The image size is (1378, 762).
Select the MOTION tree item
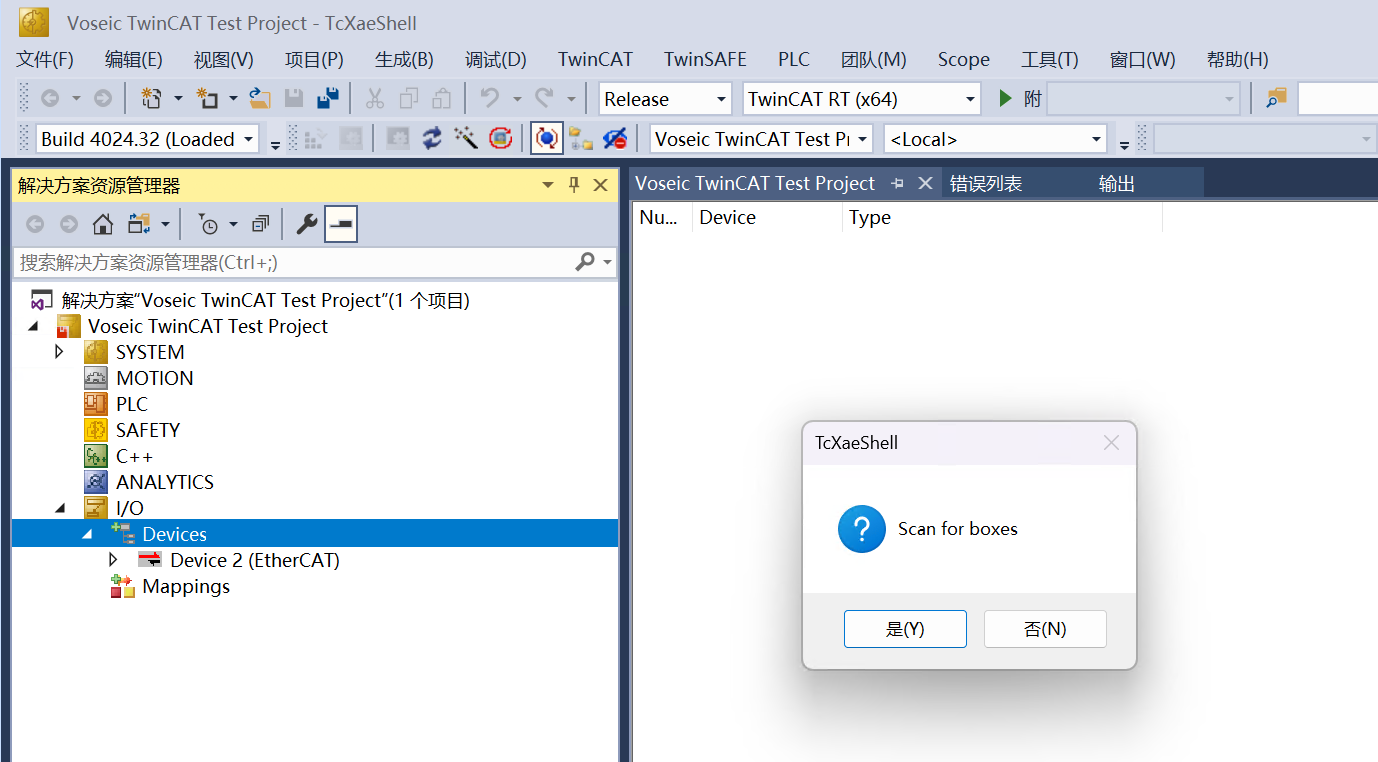pos(154,378)
